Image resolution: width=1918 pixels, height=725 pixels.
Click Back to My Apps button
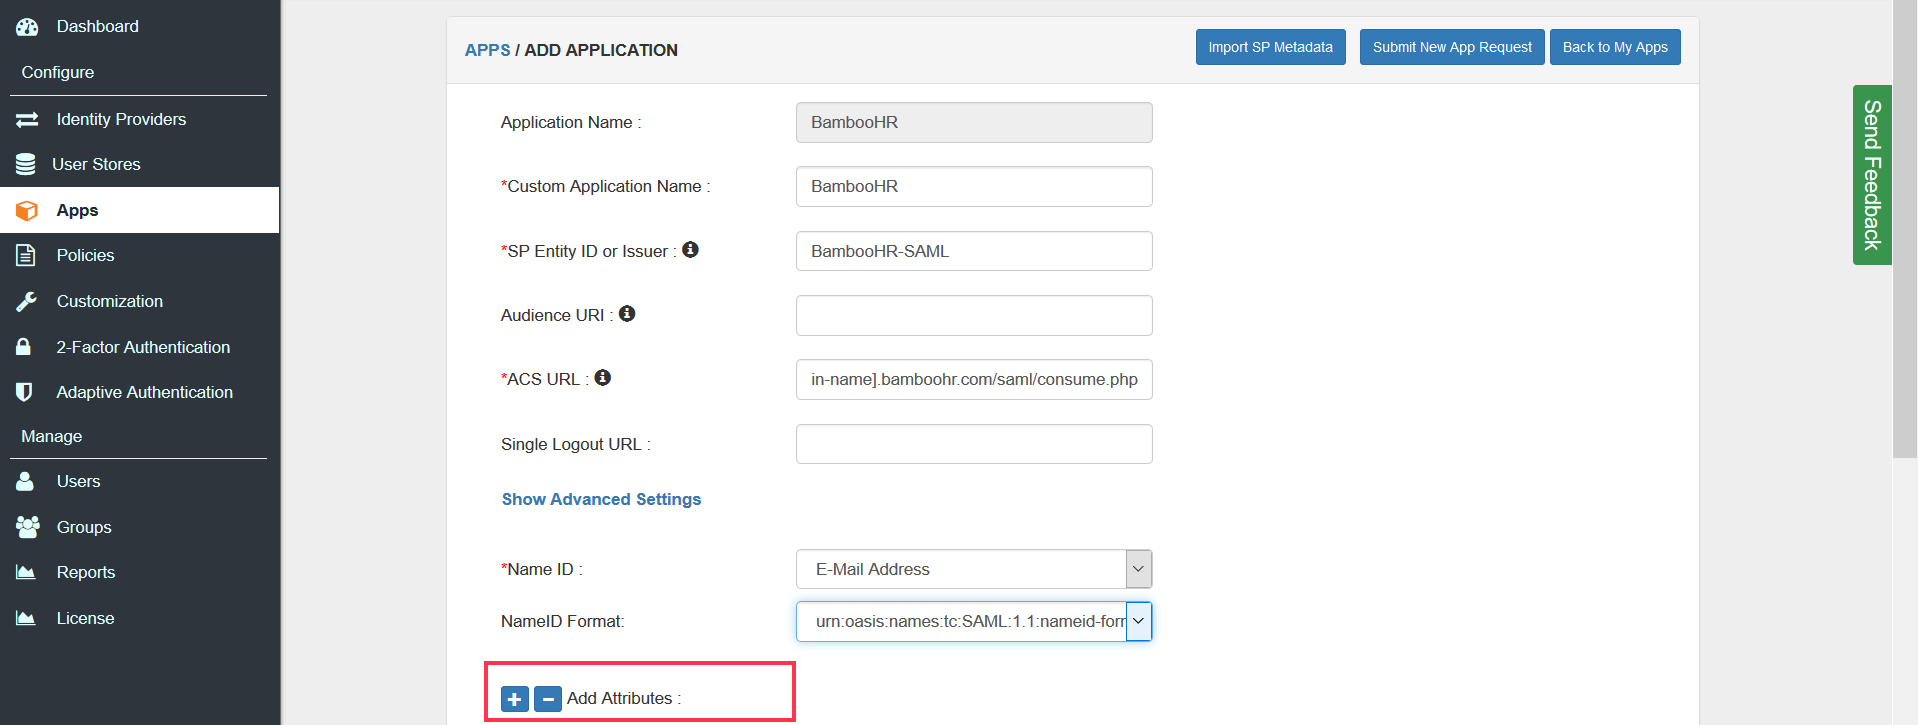tap(1615, 47)
